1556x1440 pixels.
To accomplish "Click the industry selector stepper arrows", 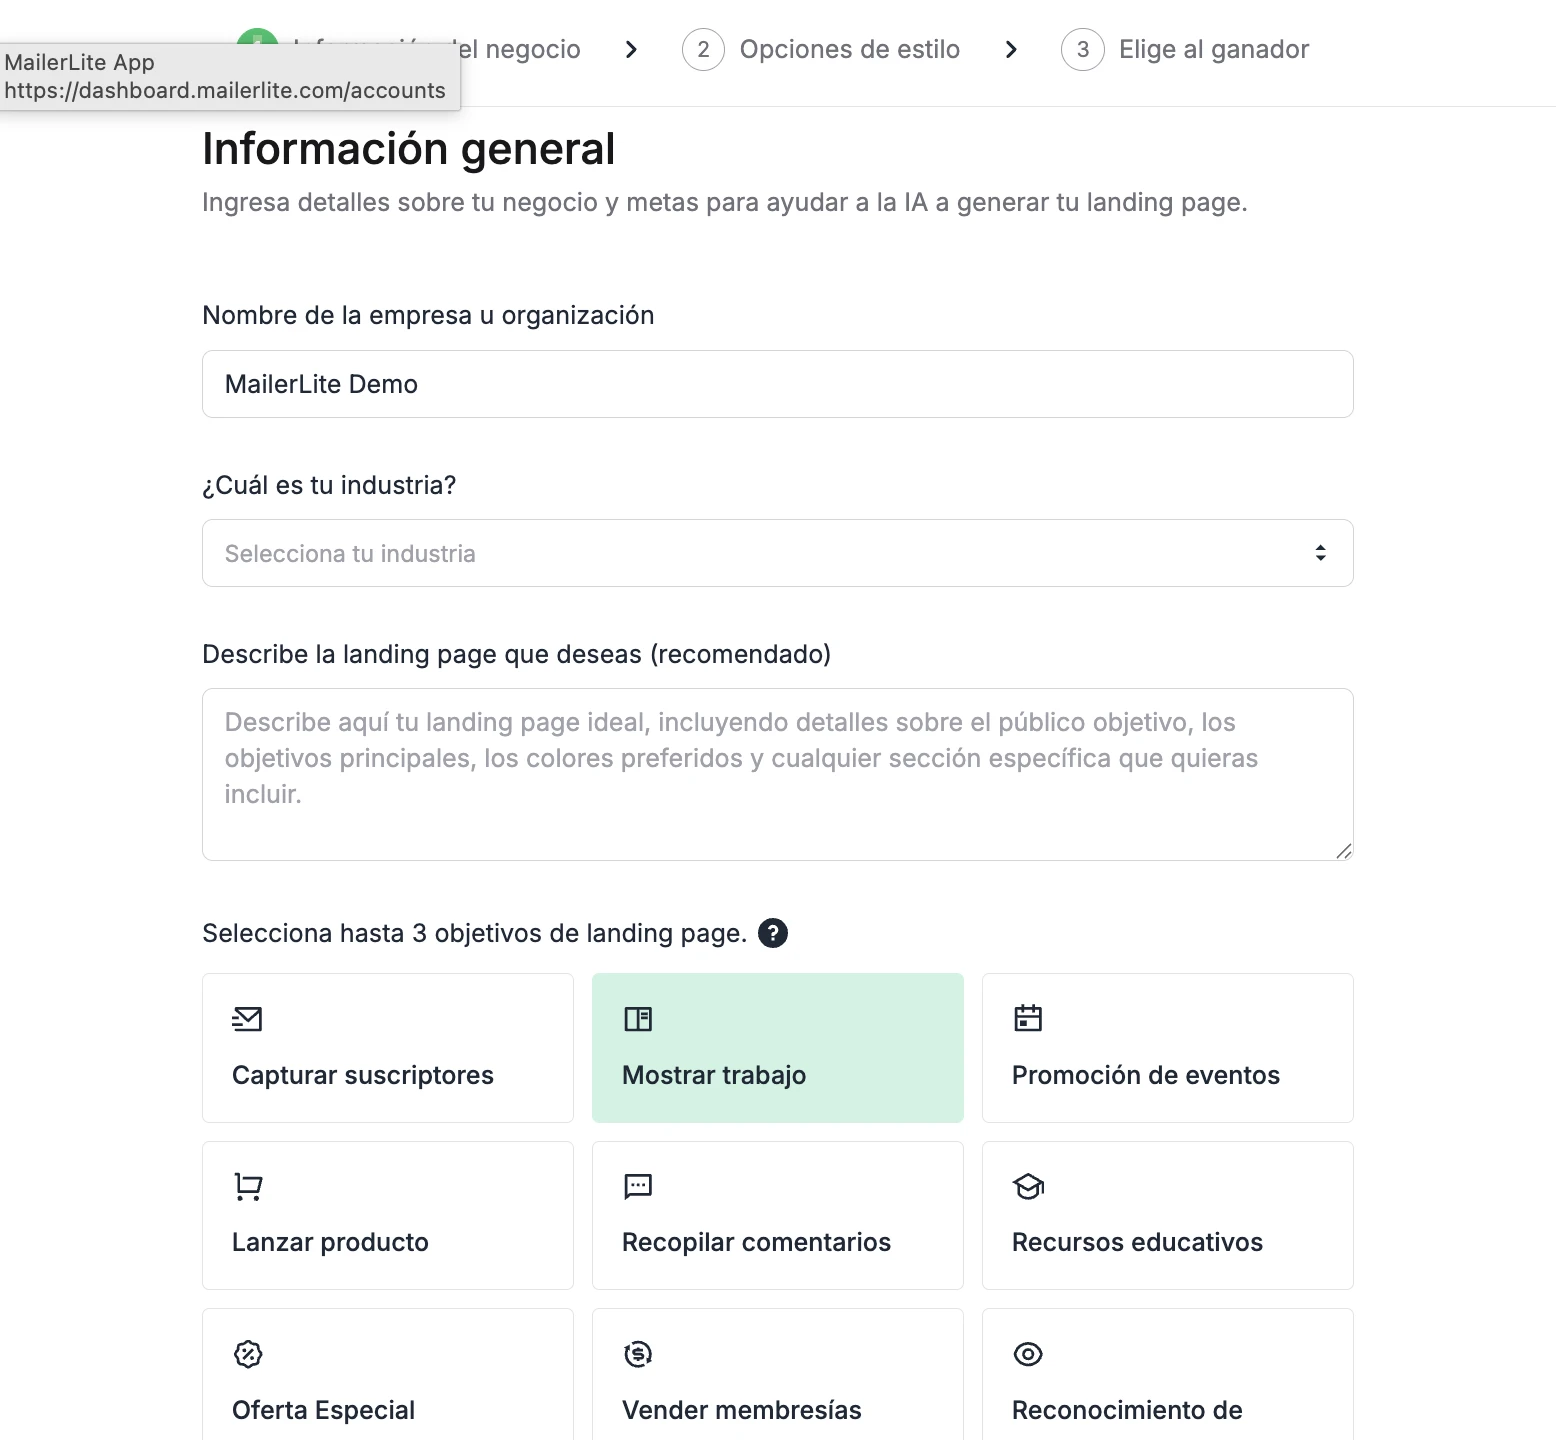I will (1320, 553).
